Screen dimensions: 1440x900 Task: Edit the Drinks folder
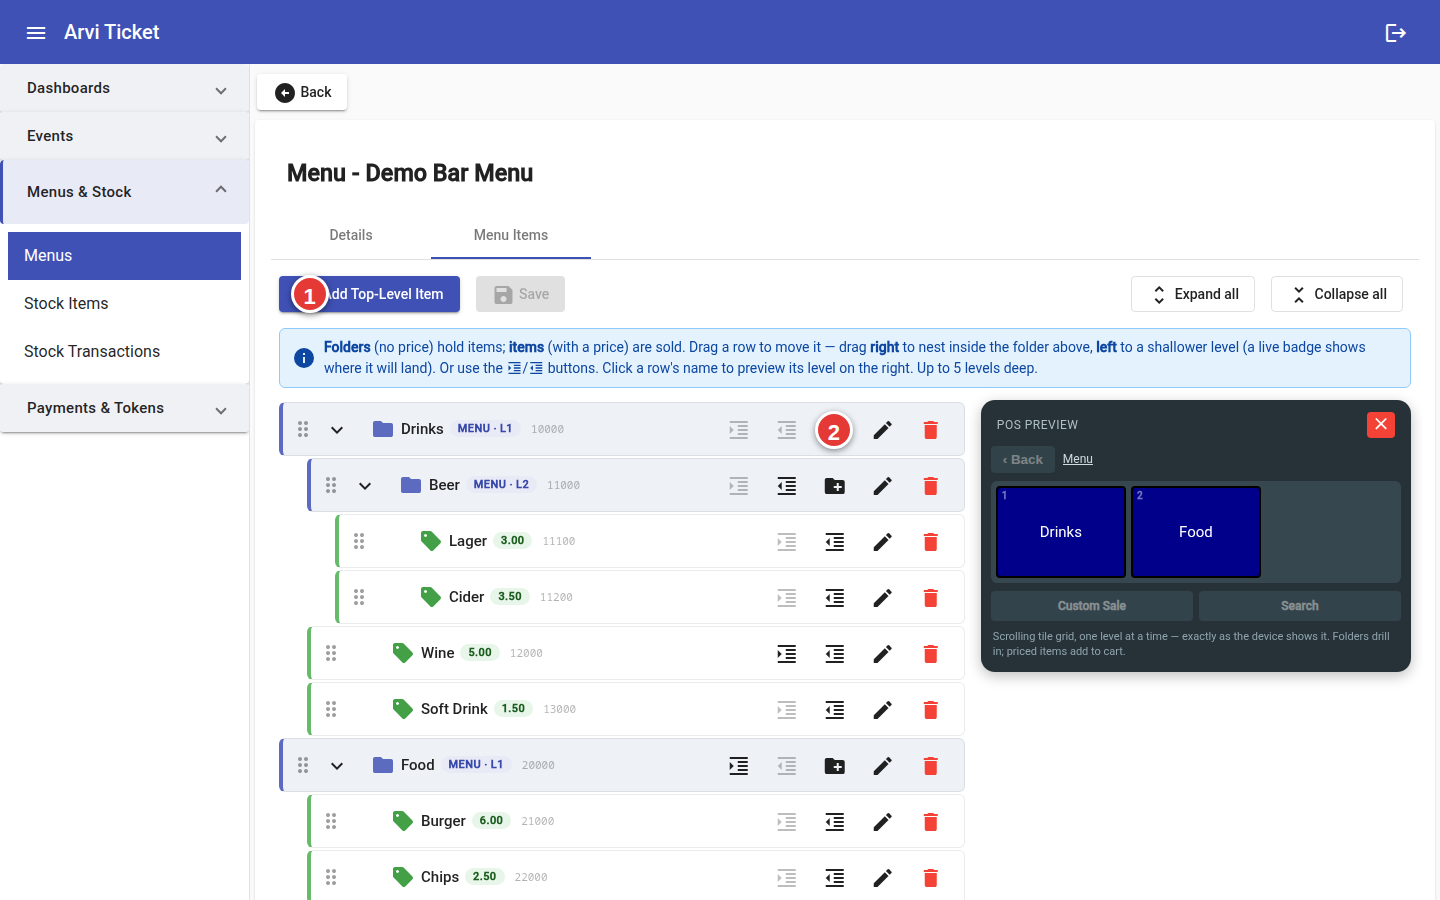(882, 430)
